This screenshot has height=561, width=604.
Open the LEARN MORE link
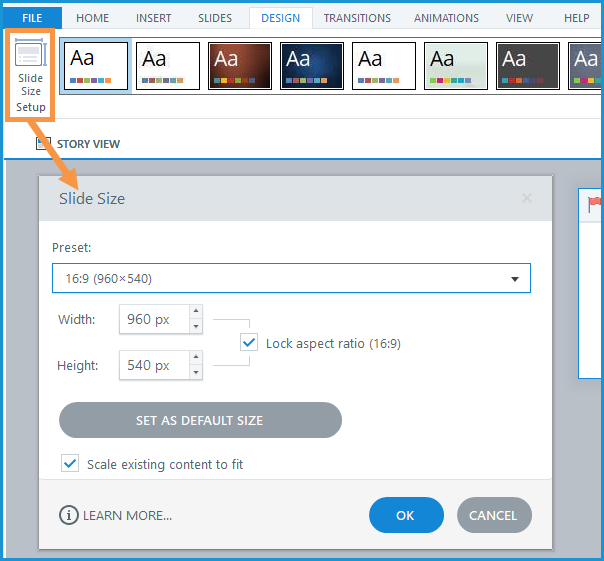128,516
